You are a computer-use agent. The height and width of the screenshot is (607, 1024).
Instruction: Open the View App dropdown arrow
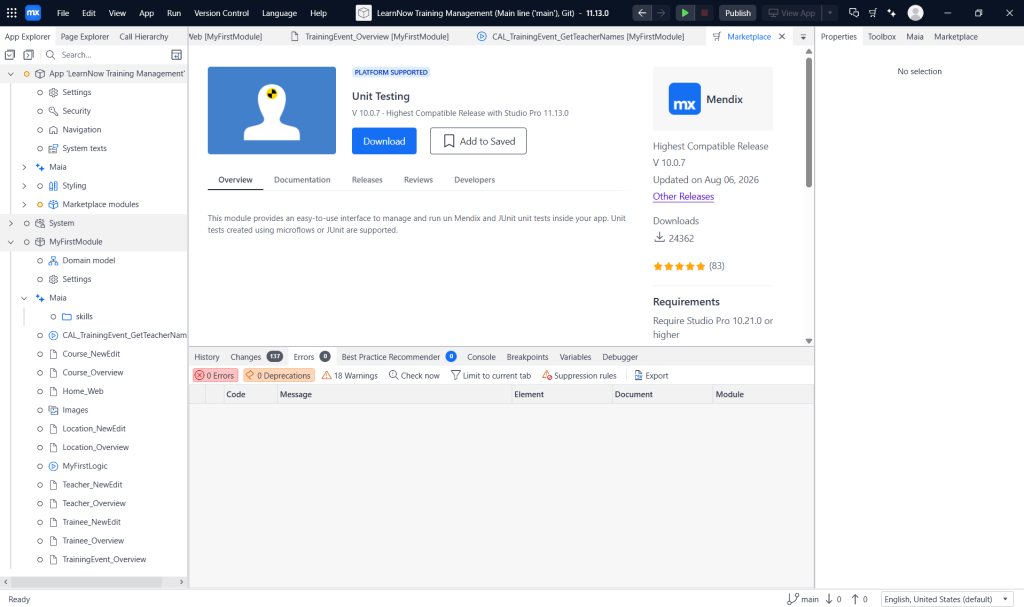pos(829,12)
